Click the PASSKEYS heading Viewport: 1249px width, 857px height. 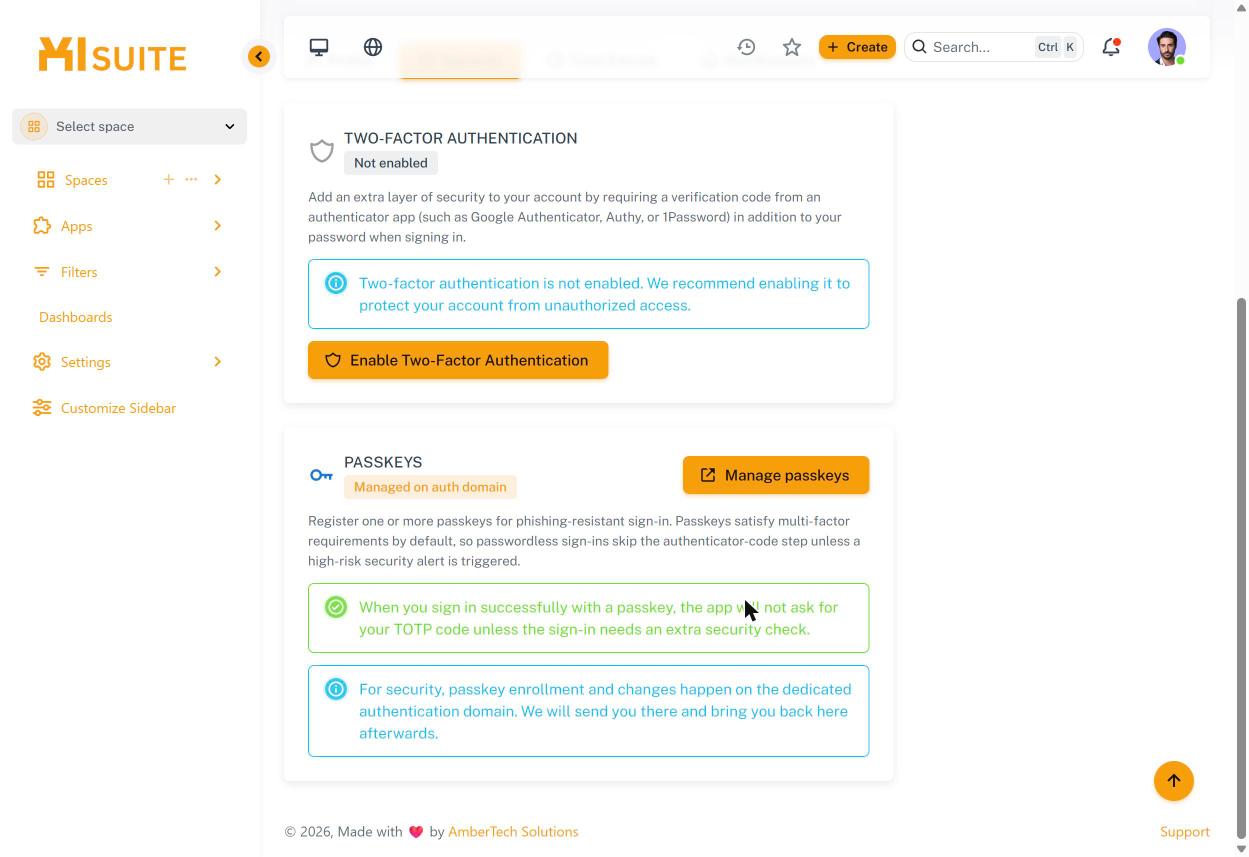383,462
